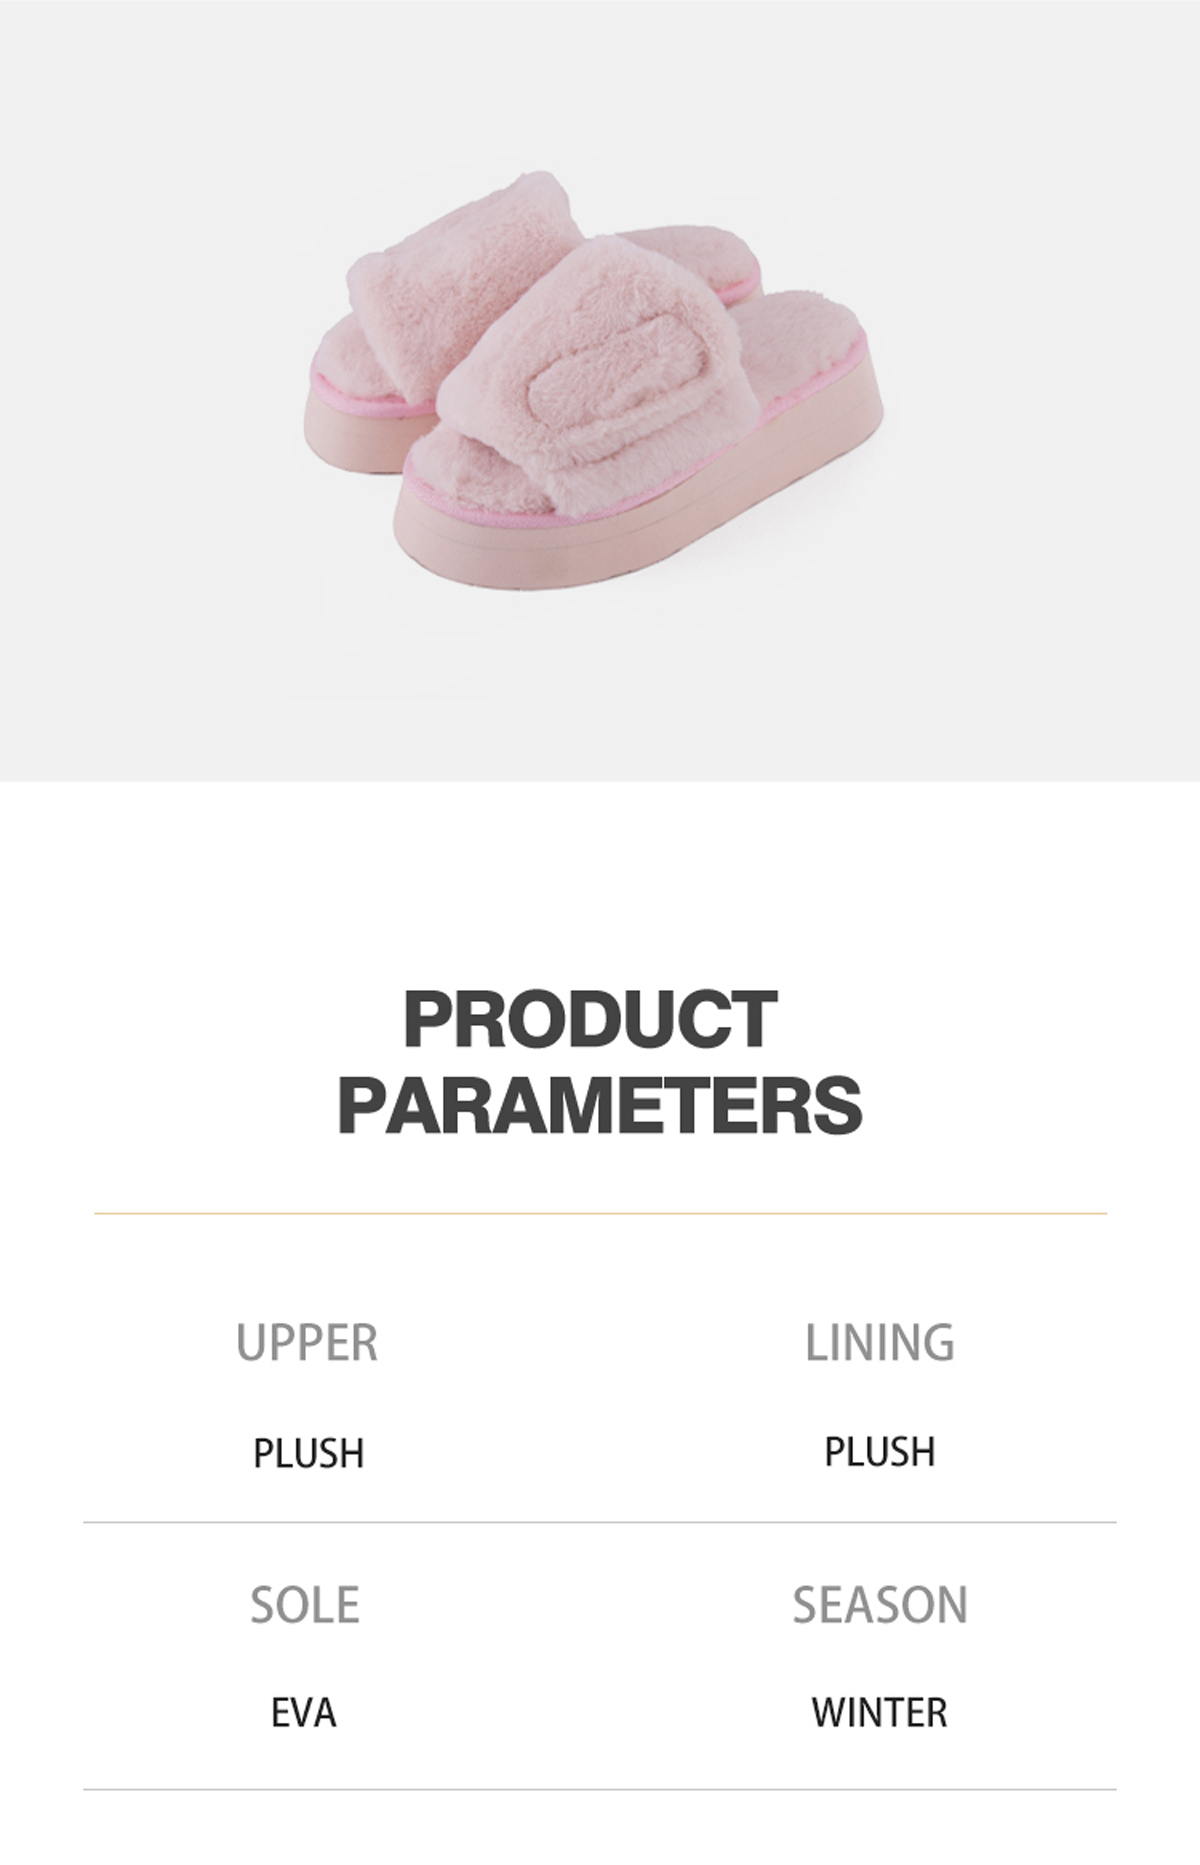Click the gray divider between parameter rows
1200x1865 pixels.
pyautogui.click(x=600, y=1523)
